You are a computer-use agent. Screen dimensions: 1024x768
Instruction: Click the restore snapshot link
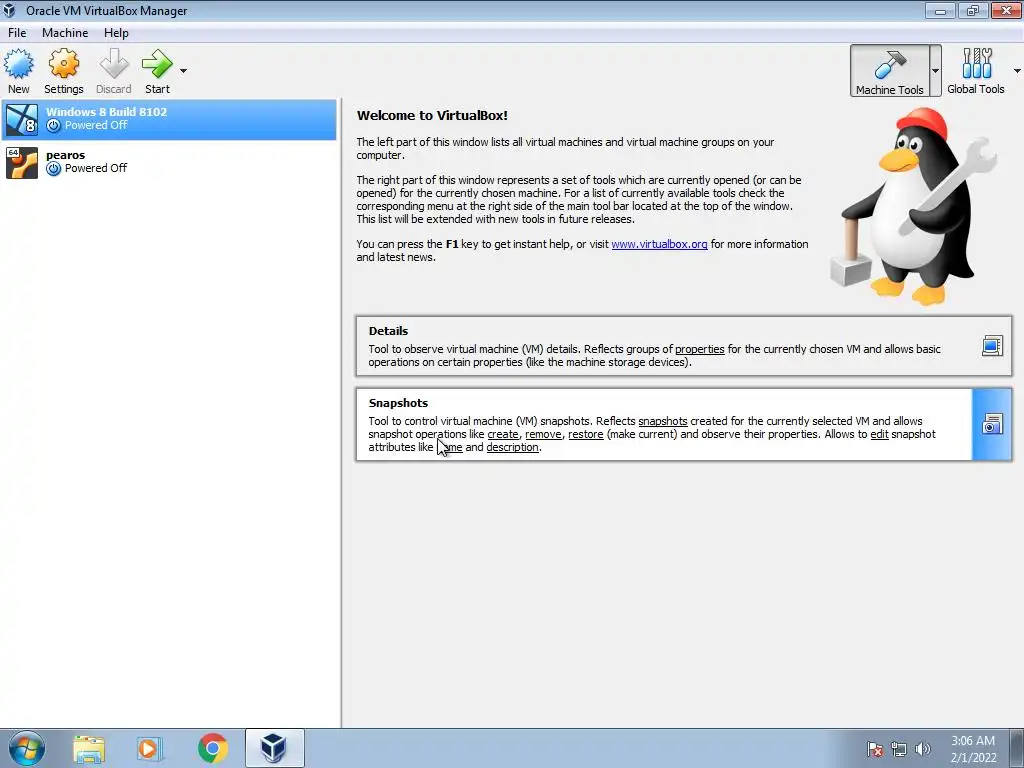(x=585, y=434)
